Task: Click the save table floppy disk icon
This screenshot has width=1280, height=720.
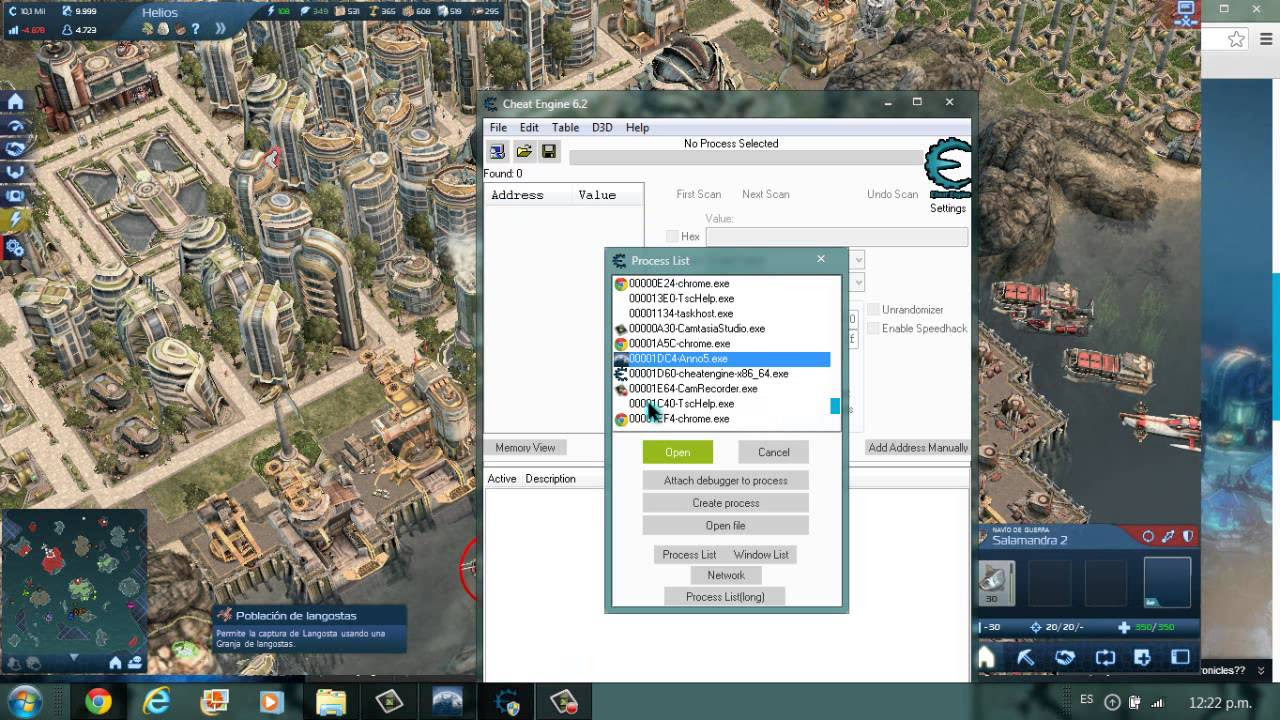Action: click(549, 151)
